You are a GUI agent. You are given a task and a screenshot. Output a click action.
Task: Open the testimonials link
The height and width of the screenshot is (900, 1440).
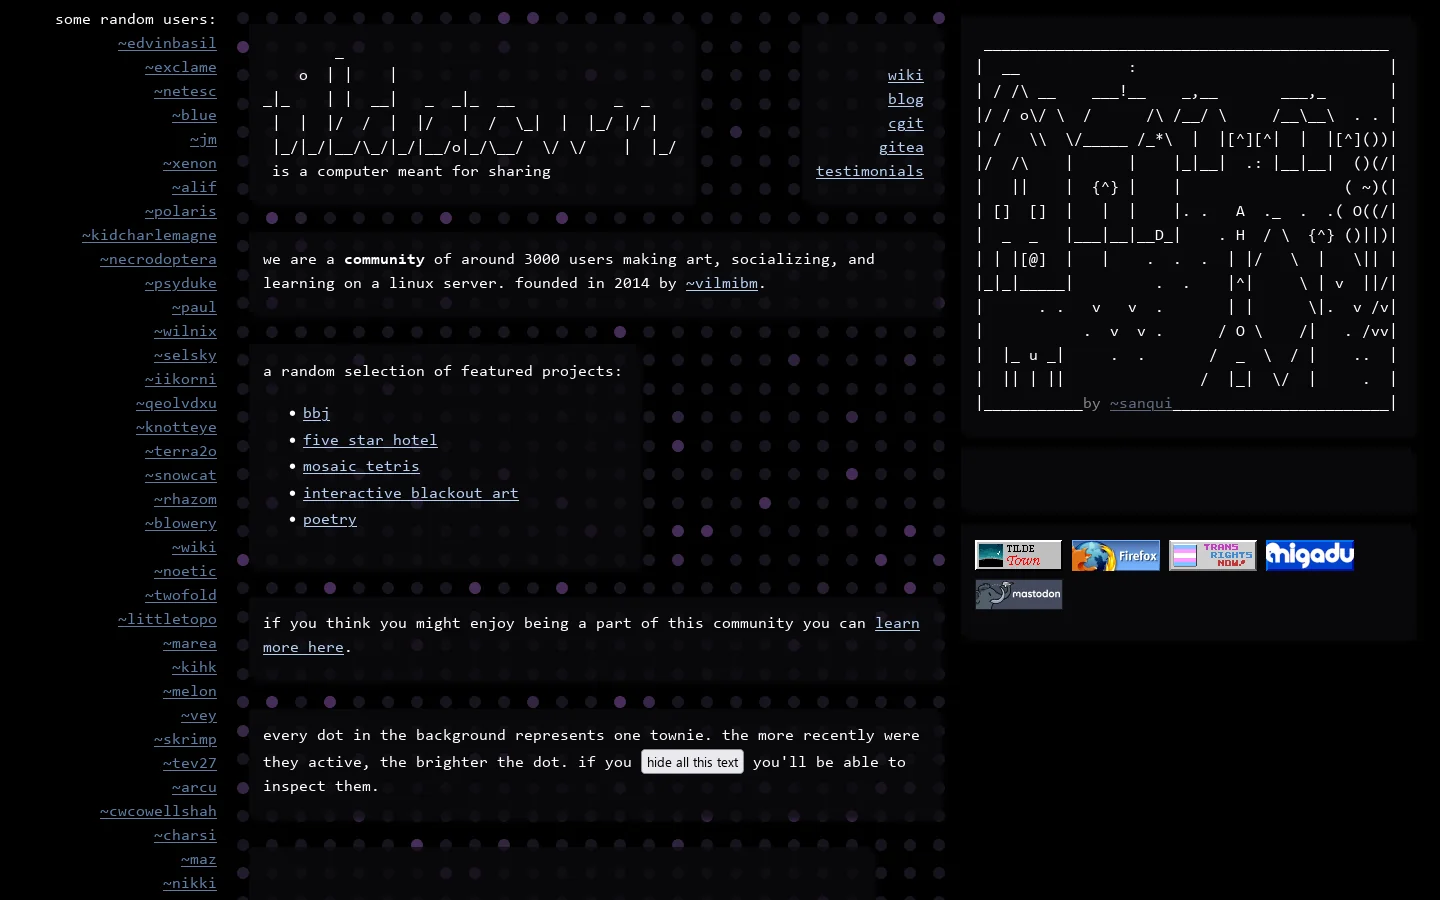[x=870, y=171]
